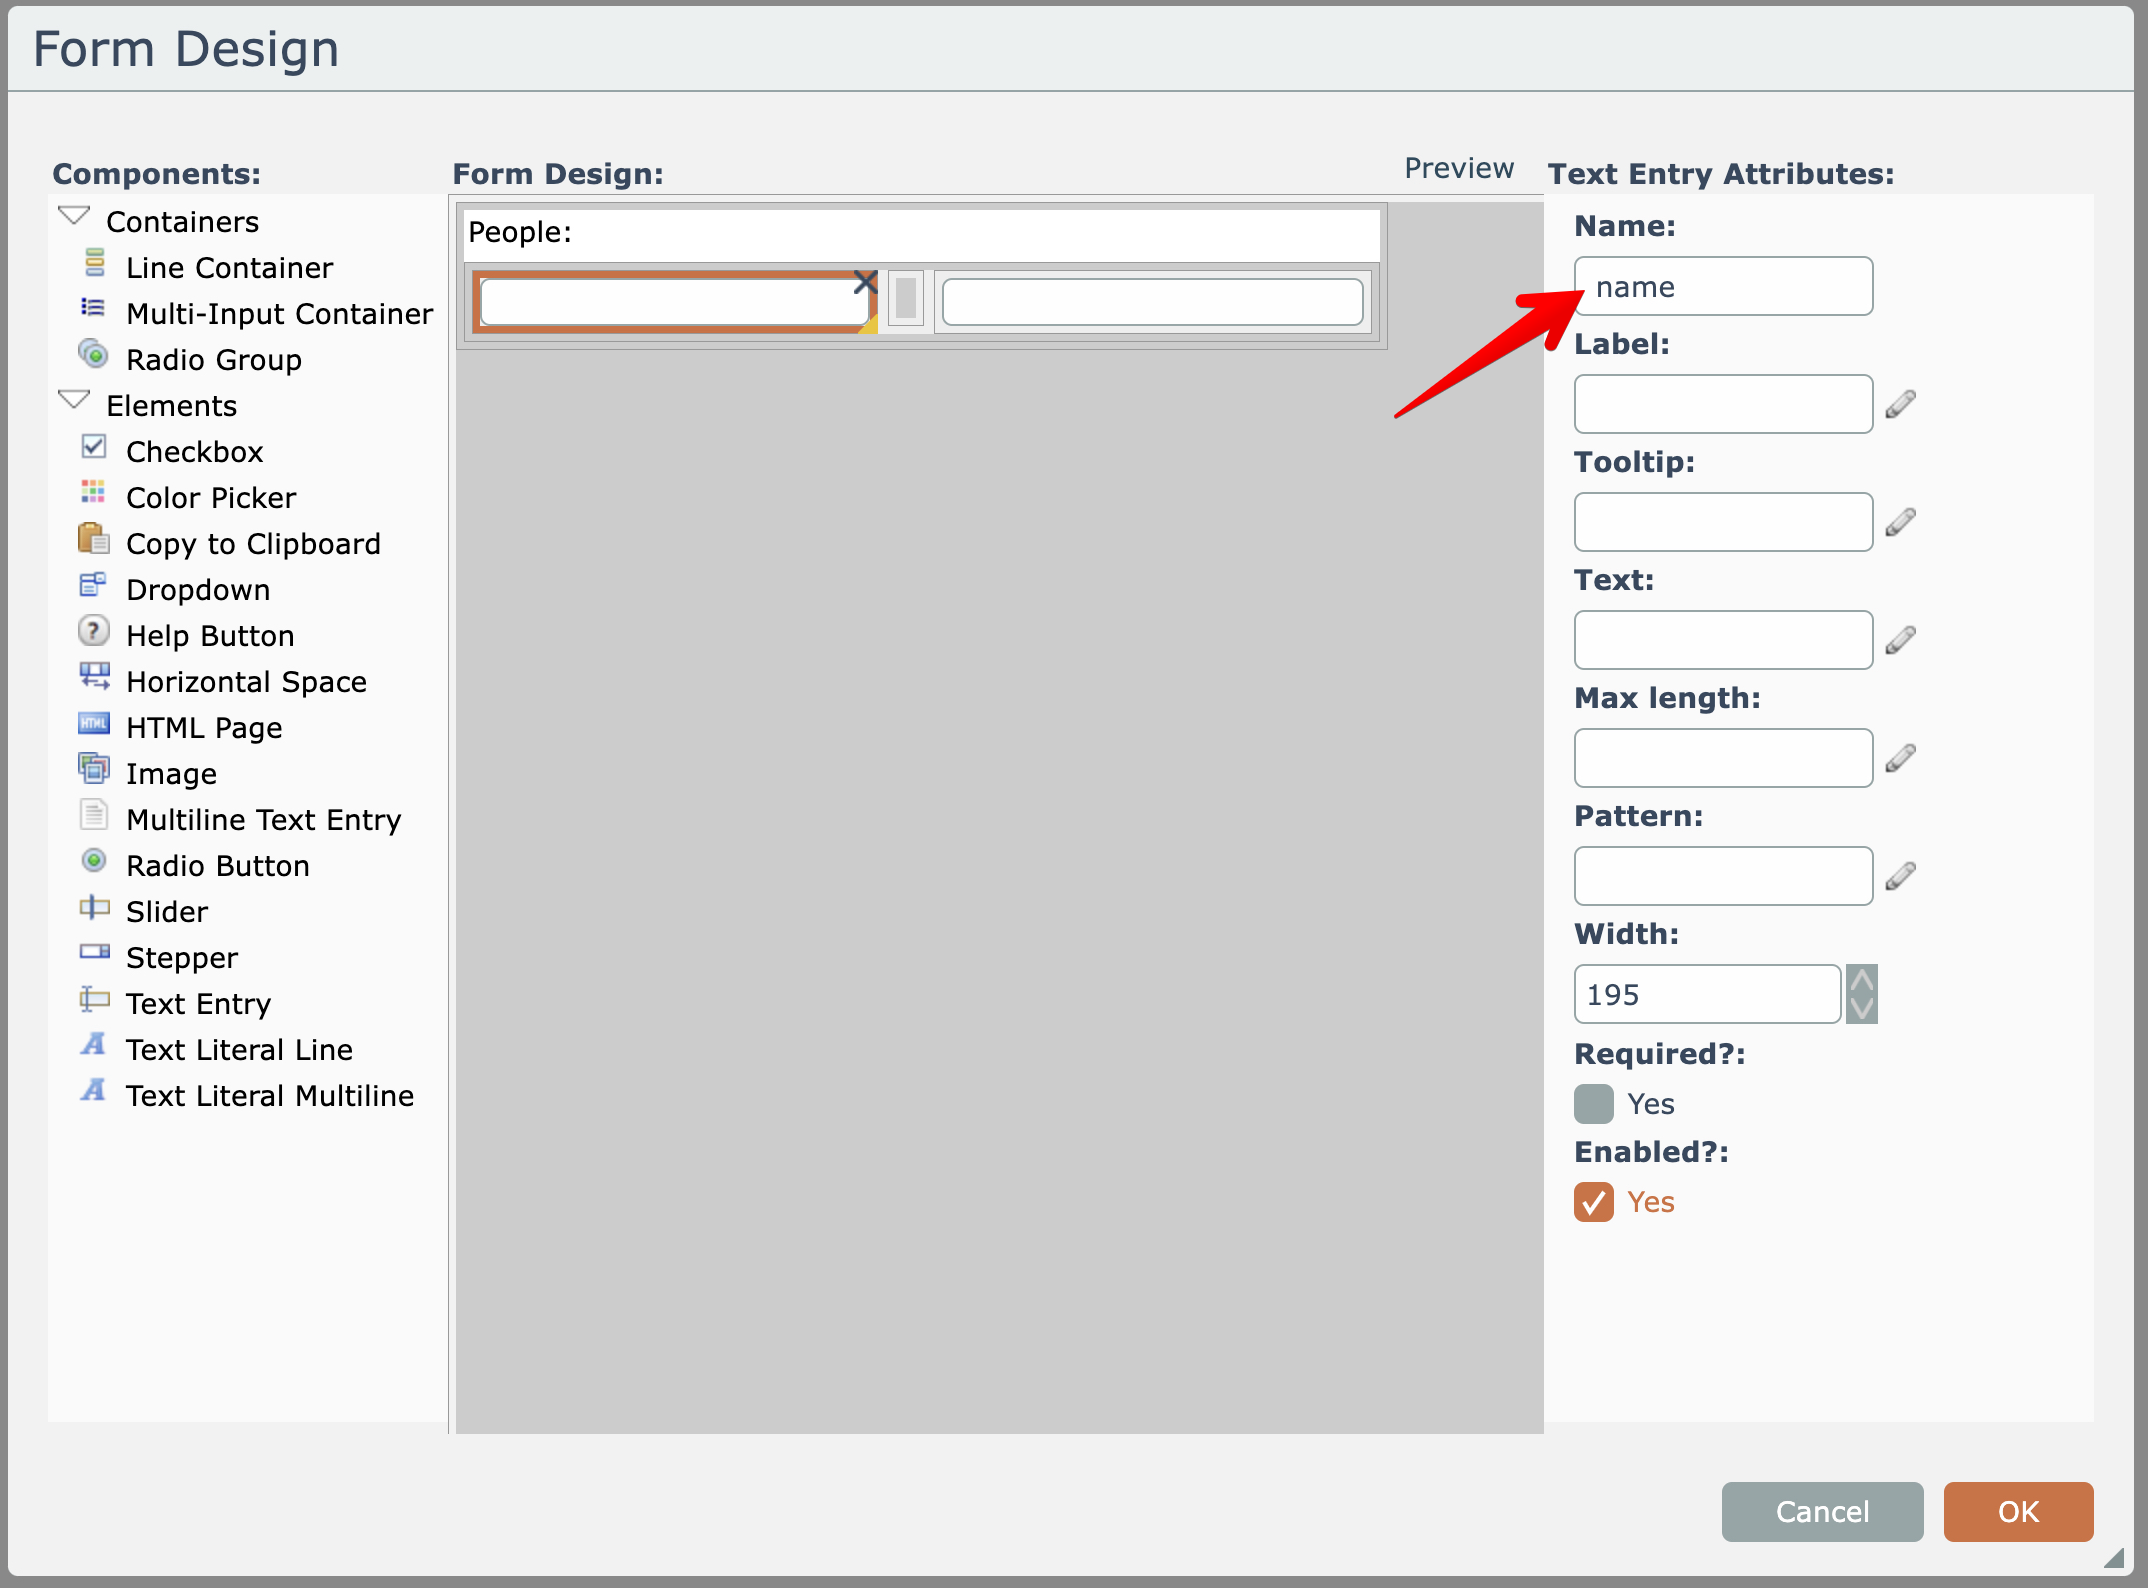Screen dimensions: 2148x1588
Task: Select the Slider element
Action: [166, 912]
